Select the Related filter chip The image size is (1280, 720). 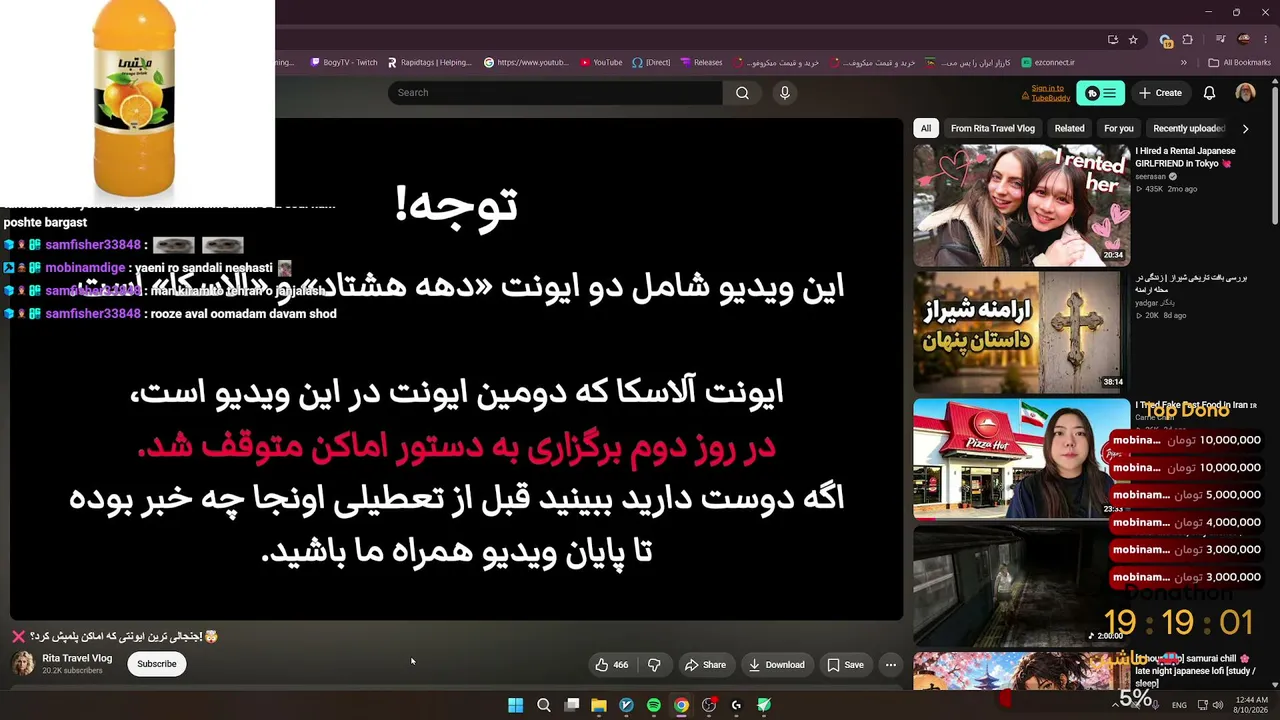1069,129
